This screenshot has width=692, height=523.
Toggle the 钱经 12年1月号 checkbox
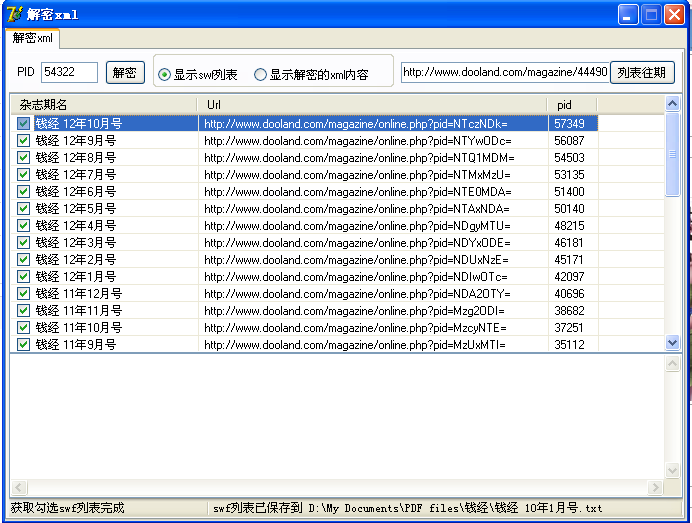point(23,277)
